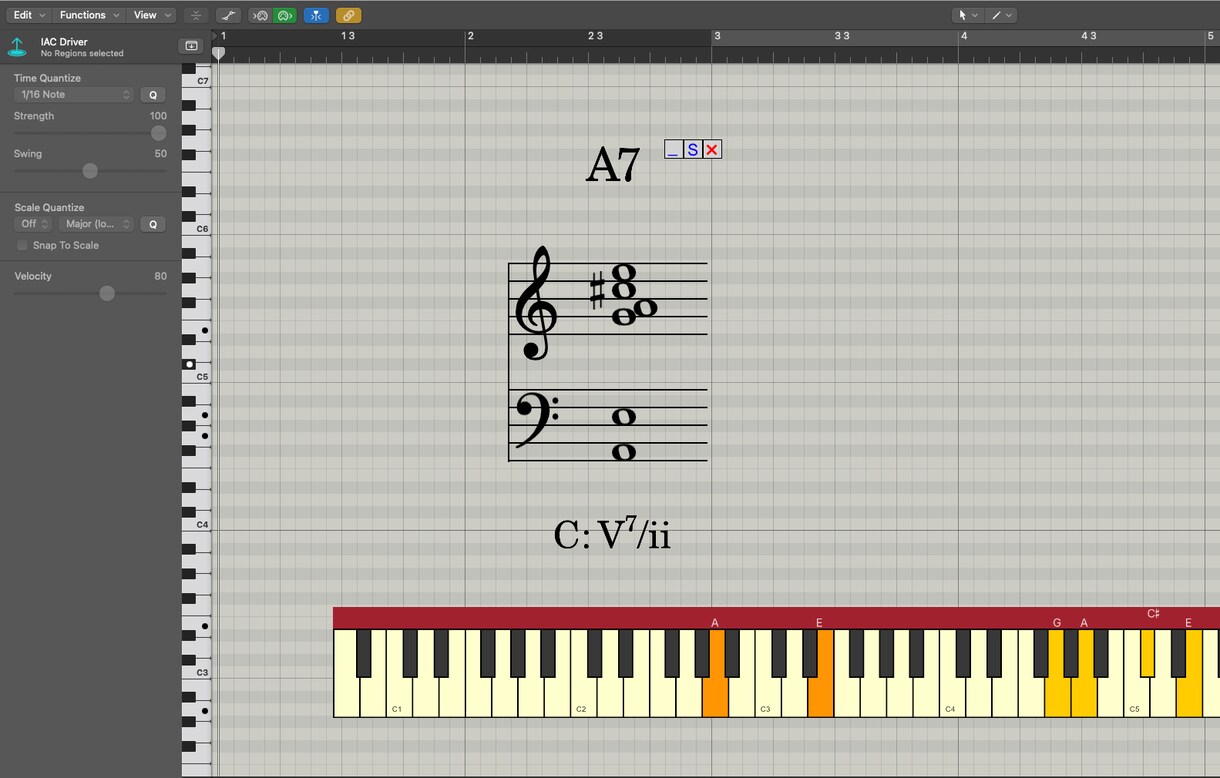Open the pointer tool menu
This screenshot has width=1220, height=778.
(x=967, y=15)
